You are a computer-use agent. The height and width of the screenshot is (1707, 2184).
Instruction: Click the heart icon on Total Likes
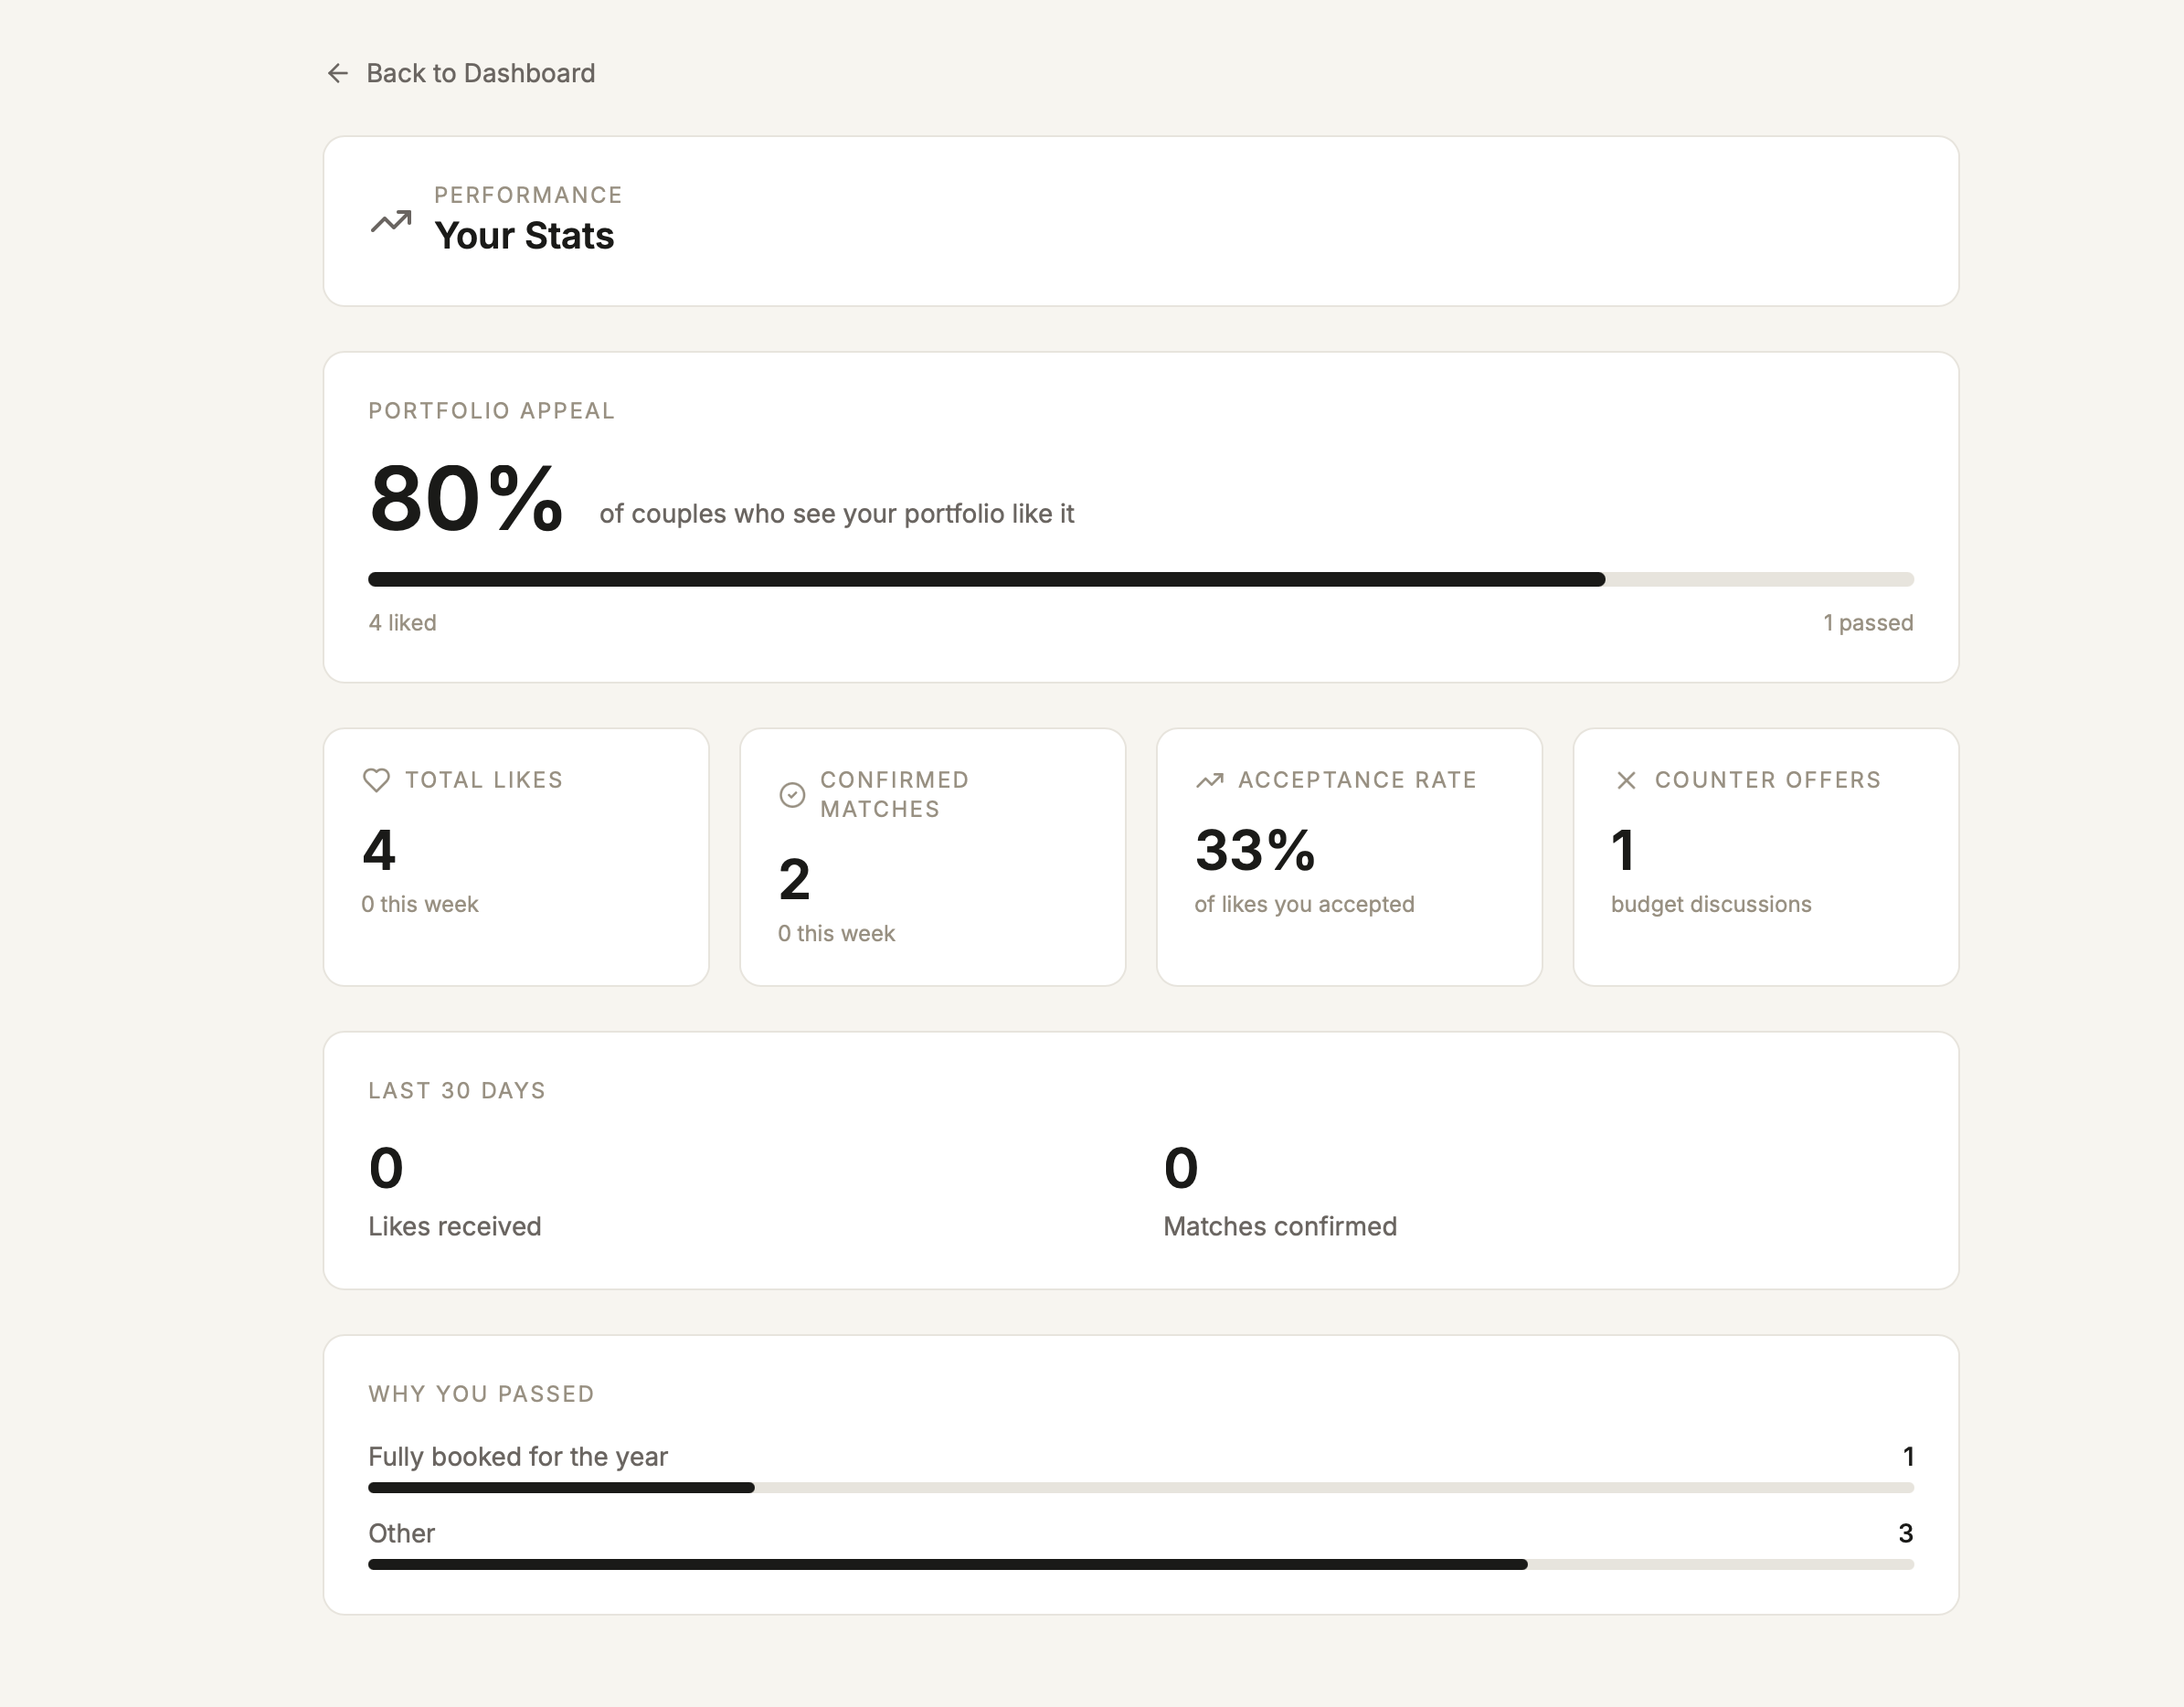[376, 780]
